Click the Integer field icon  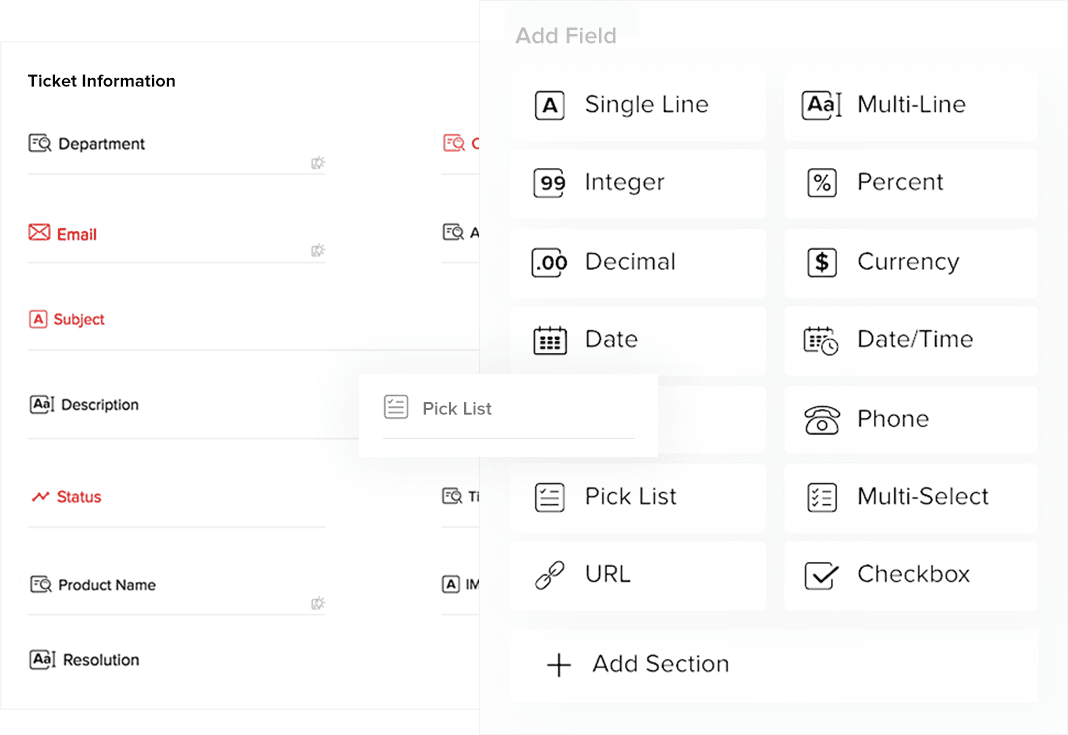point(549,182)
